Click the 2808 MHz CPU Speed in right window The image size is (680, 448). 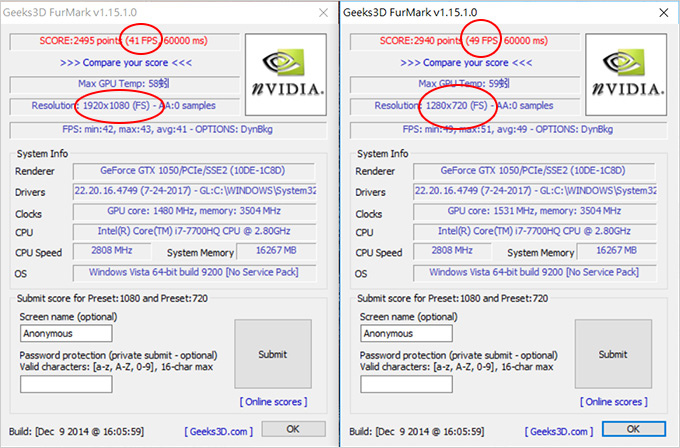(x=452, y=251)
